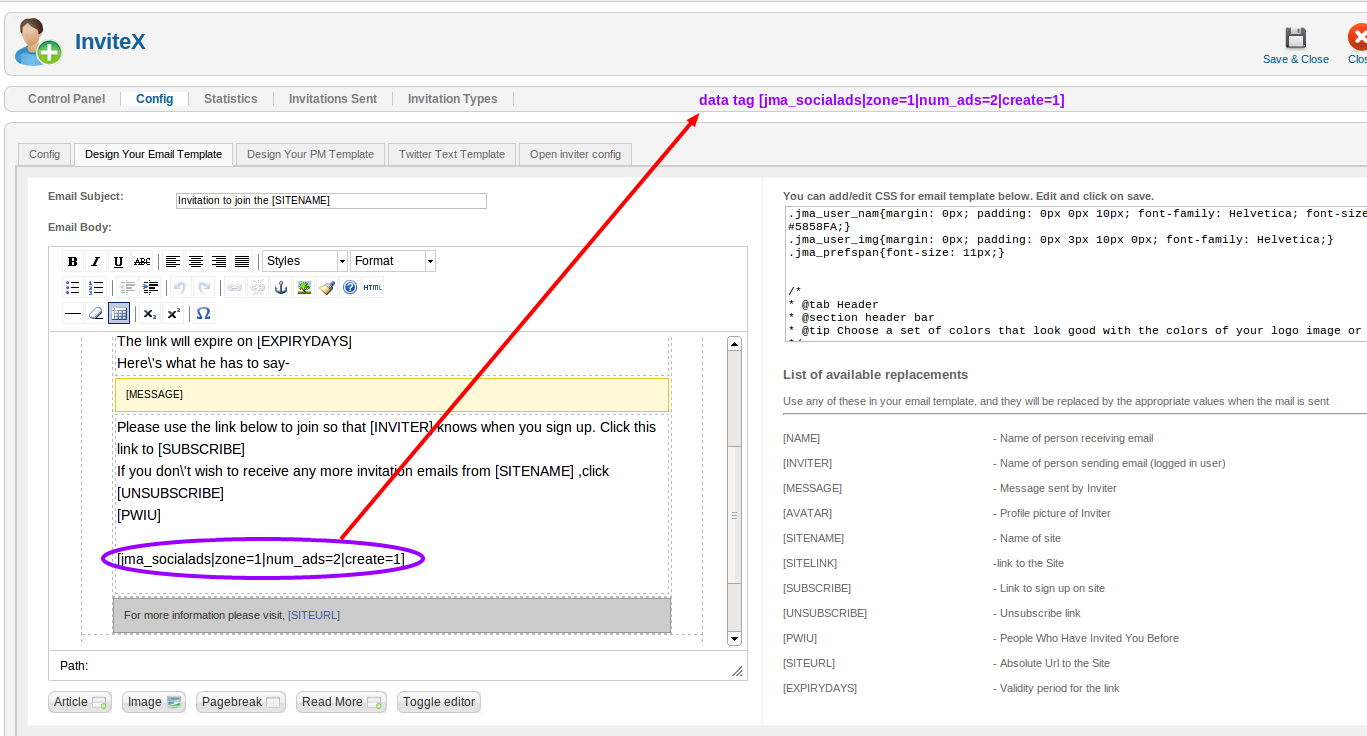Open the Styles dropdown
This screenshot has height=736, width=1367.
(x=305, y=261)
